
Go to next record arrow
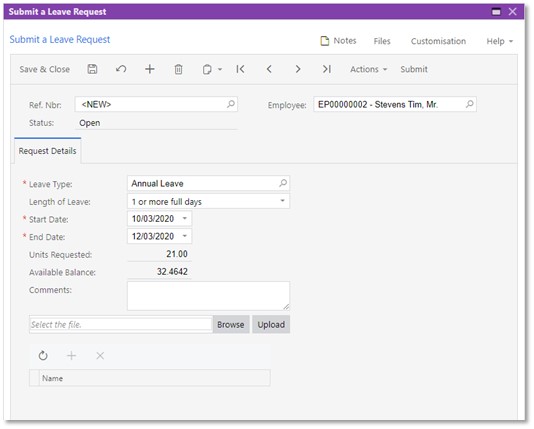point(298,69)
